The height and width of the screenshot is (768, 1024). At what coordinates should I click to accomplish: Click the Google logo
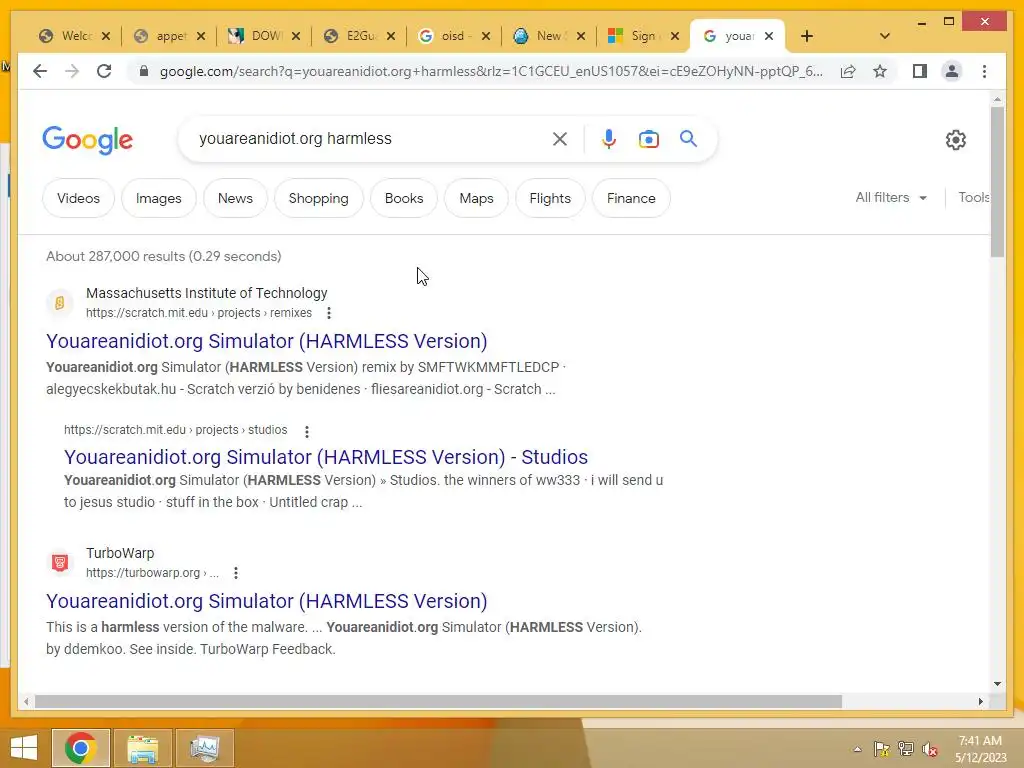pos(88,140)
